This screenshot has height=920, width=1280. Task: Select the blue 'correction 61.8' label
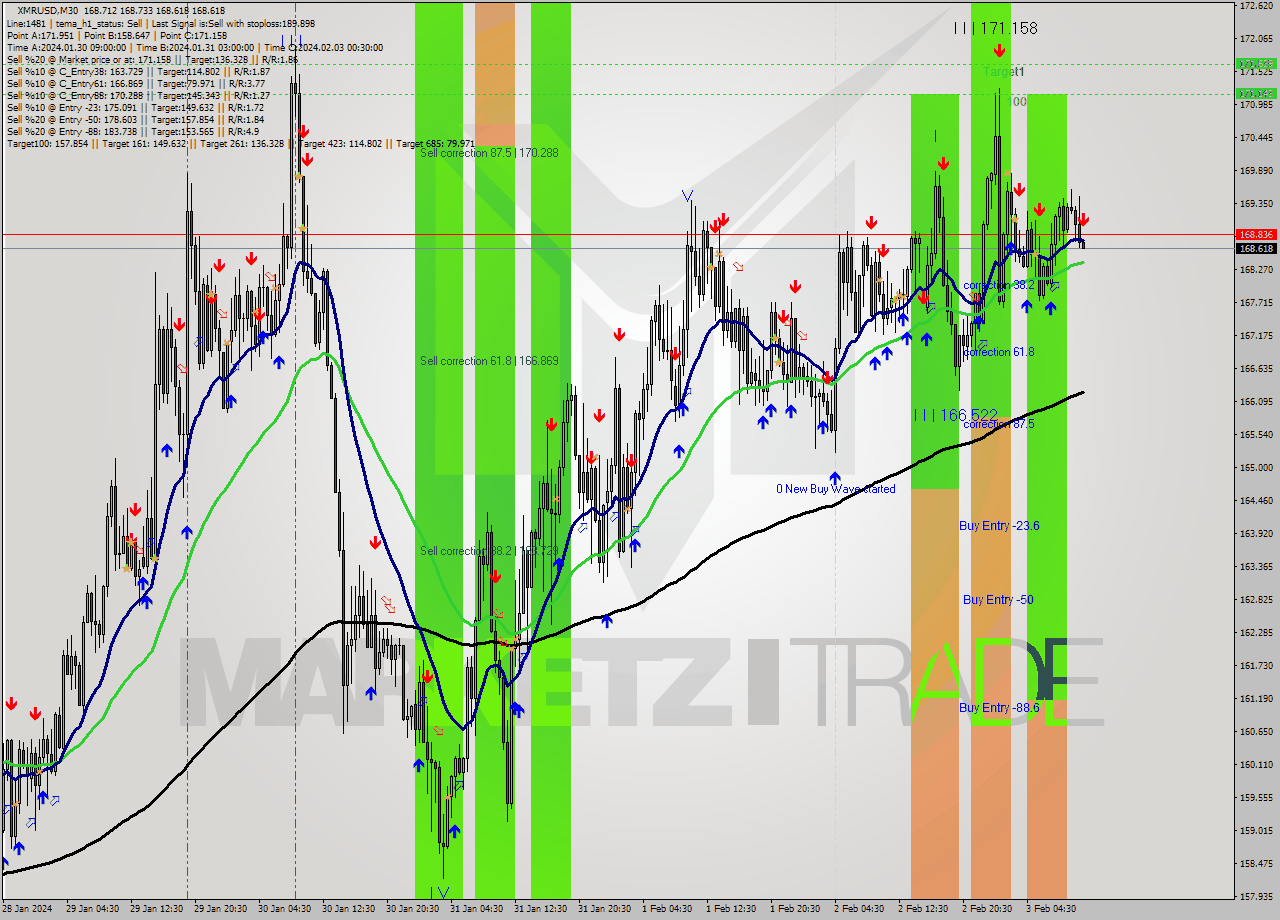coord(998,352)
